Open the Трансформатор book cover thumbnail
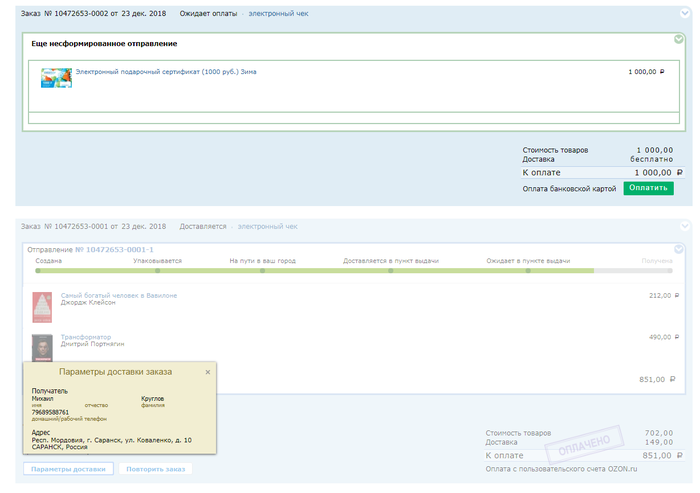The image size is (700, 493). pyautogui.click(x=42, y=345)
